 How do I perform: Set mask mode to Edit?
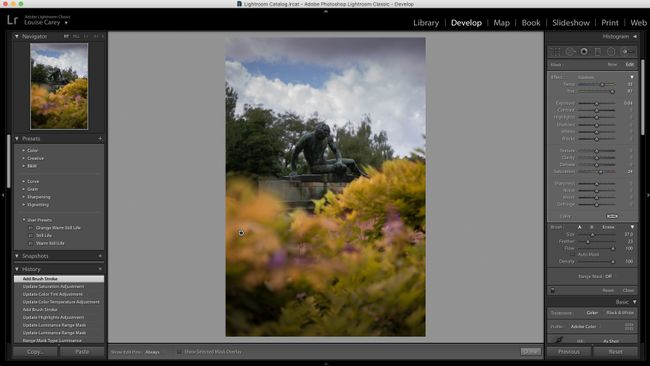(629, 65)
